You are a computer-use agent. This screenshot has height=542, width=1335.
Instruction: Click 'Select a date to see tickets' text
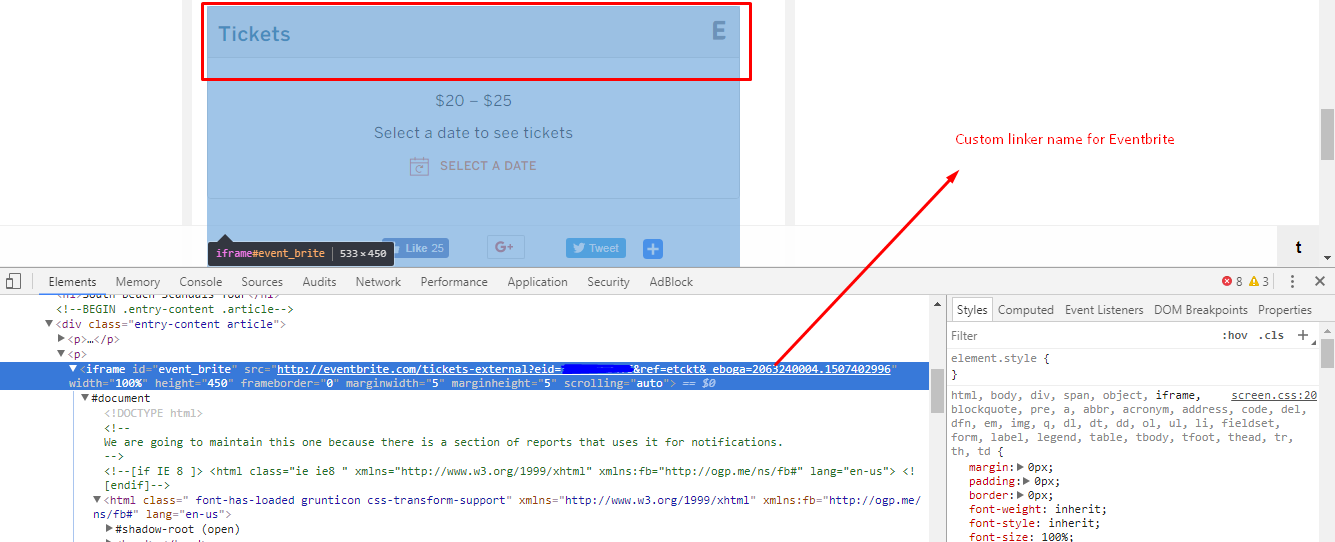[x=473, y=133]
